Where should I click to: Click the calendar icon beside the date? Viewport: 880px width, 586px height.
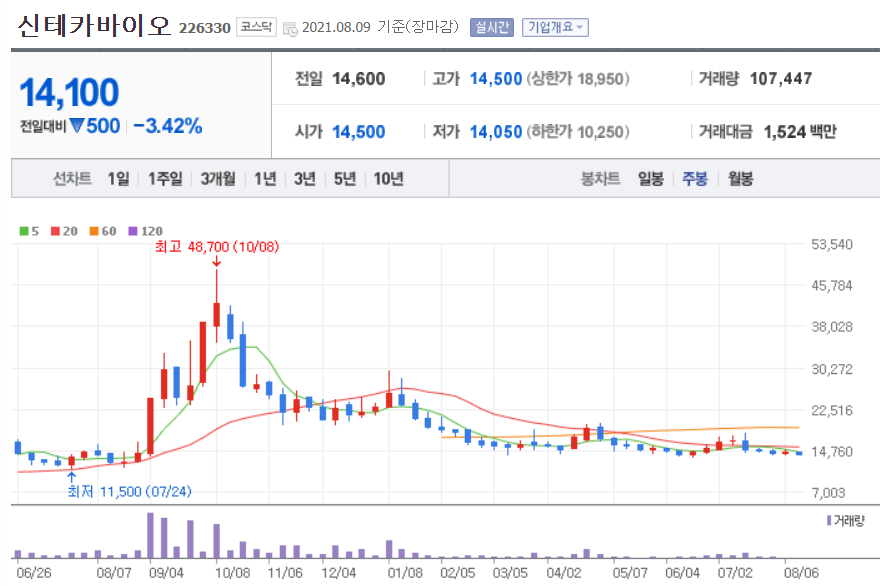290,29
